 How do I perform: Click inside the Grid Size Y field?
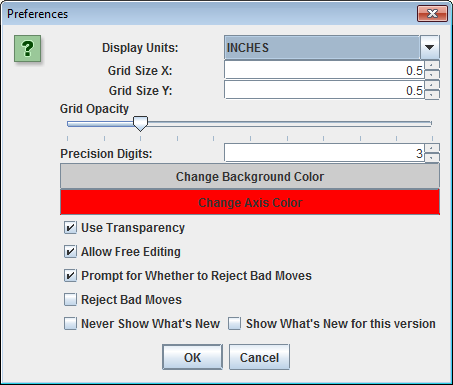point(324,90)
